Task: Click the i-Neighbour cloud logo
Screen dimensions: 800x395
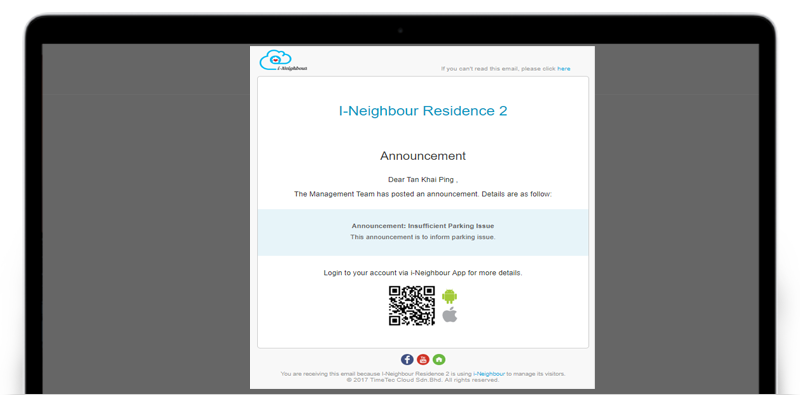Action: [283, 60]
